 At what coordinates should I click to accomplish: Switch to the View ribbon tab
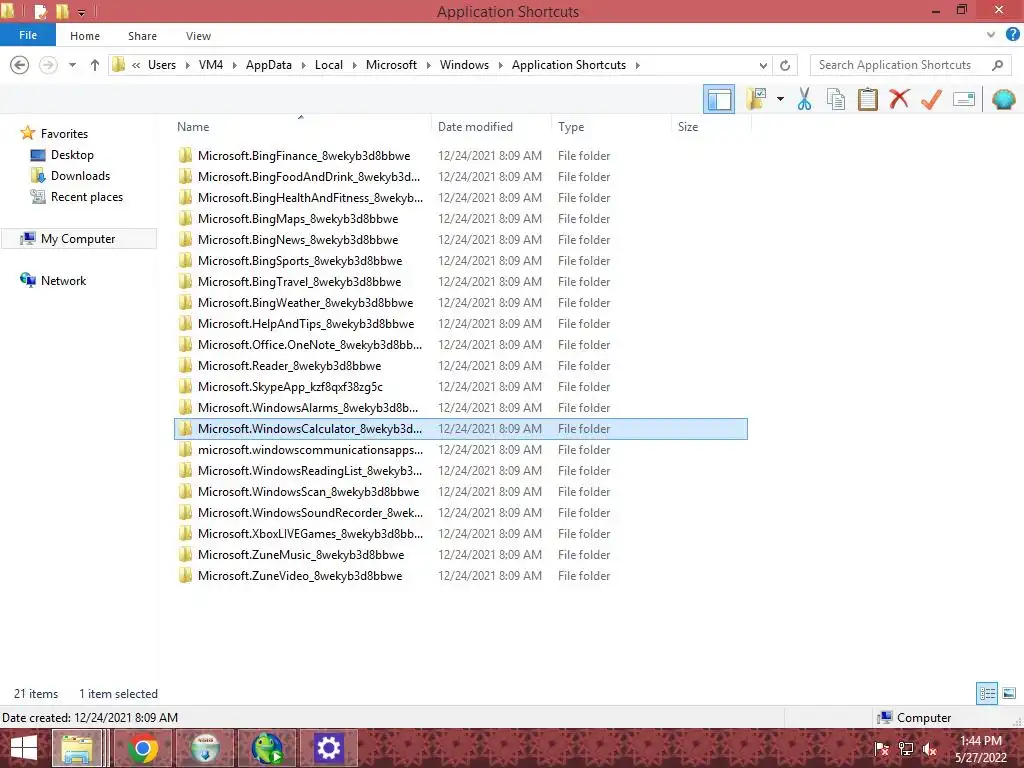tap(198, 36)
